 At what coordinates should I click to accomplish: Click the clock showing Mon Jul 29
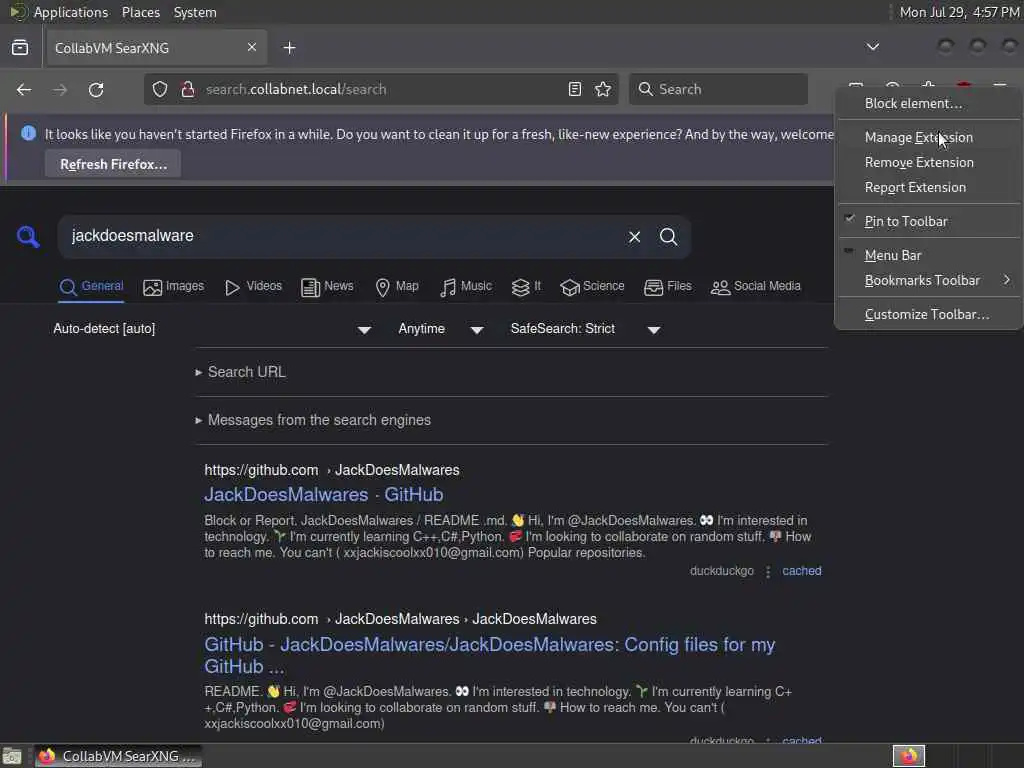click(x=959, y=12)
